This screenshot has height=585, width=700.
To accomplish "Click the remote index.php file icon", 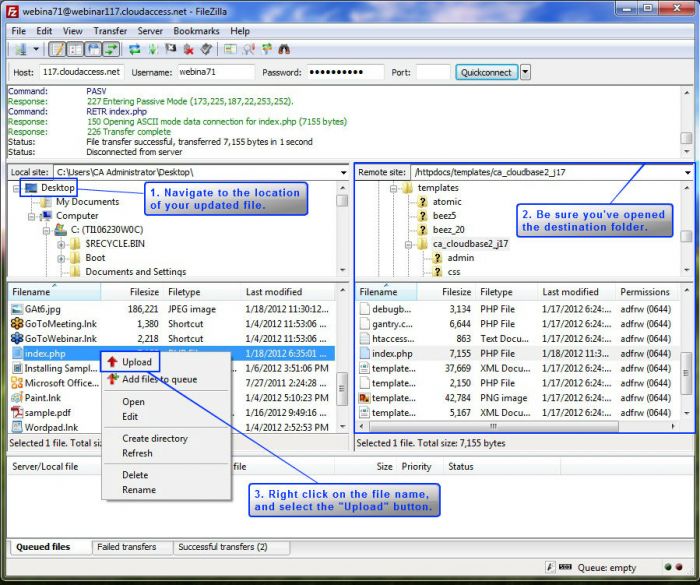I will click(364, 353).
